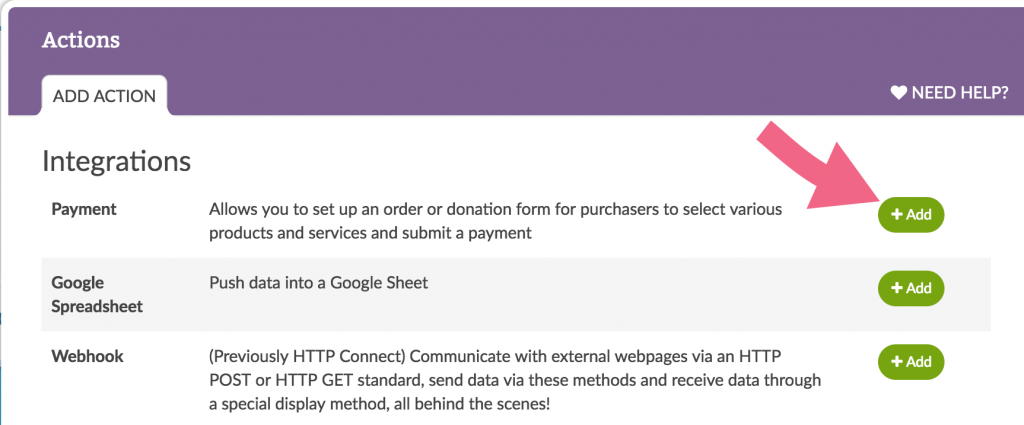Click the plus icon in Google Spreadsheet's Add button

[897, 287]
